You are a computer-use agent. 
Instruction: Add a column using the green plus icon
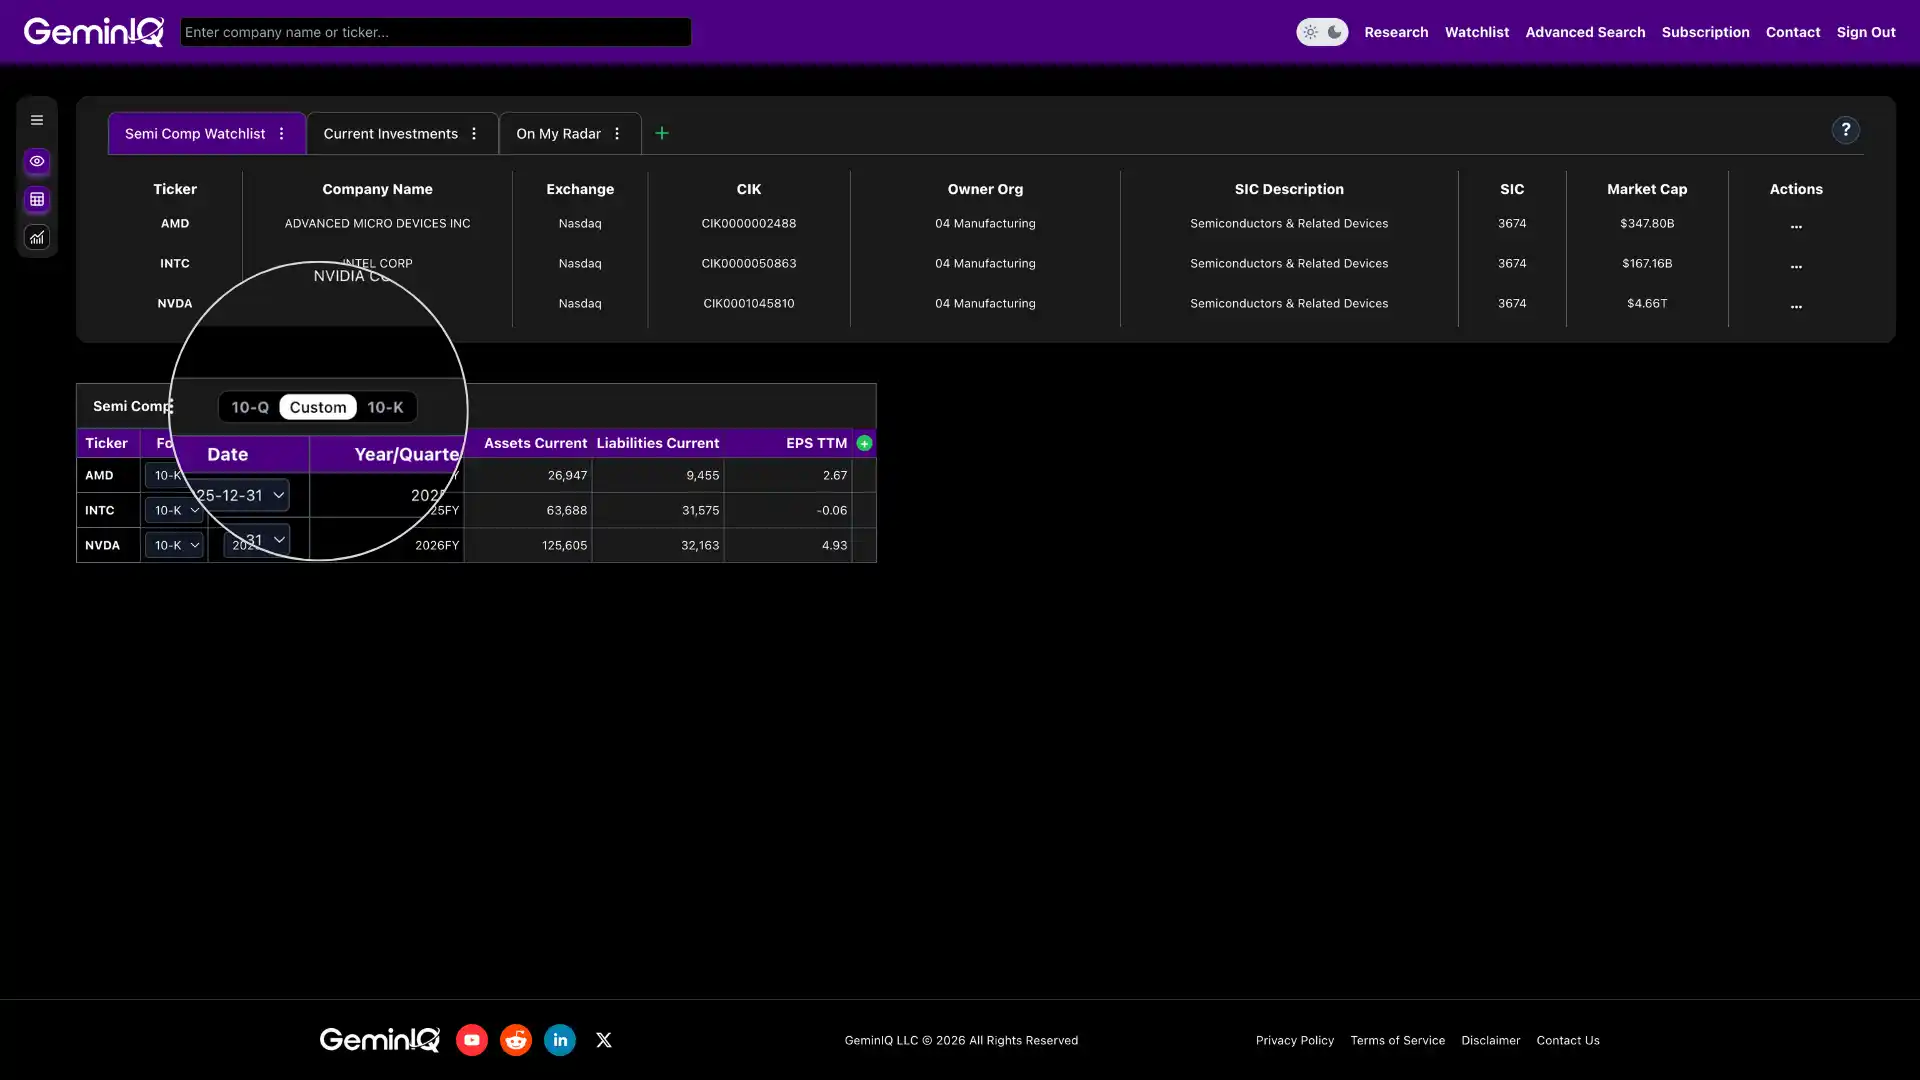[864, 443]
